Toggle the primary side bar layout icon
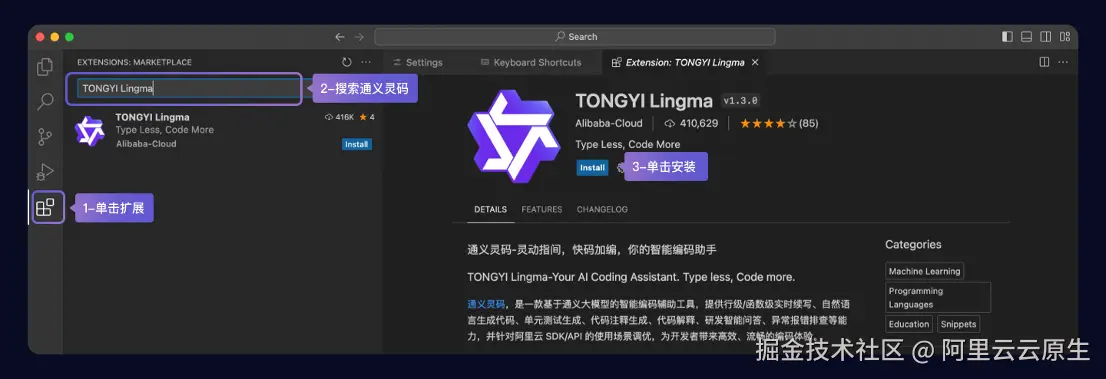 [x=1007, y=37]
